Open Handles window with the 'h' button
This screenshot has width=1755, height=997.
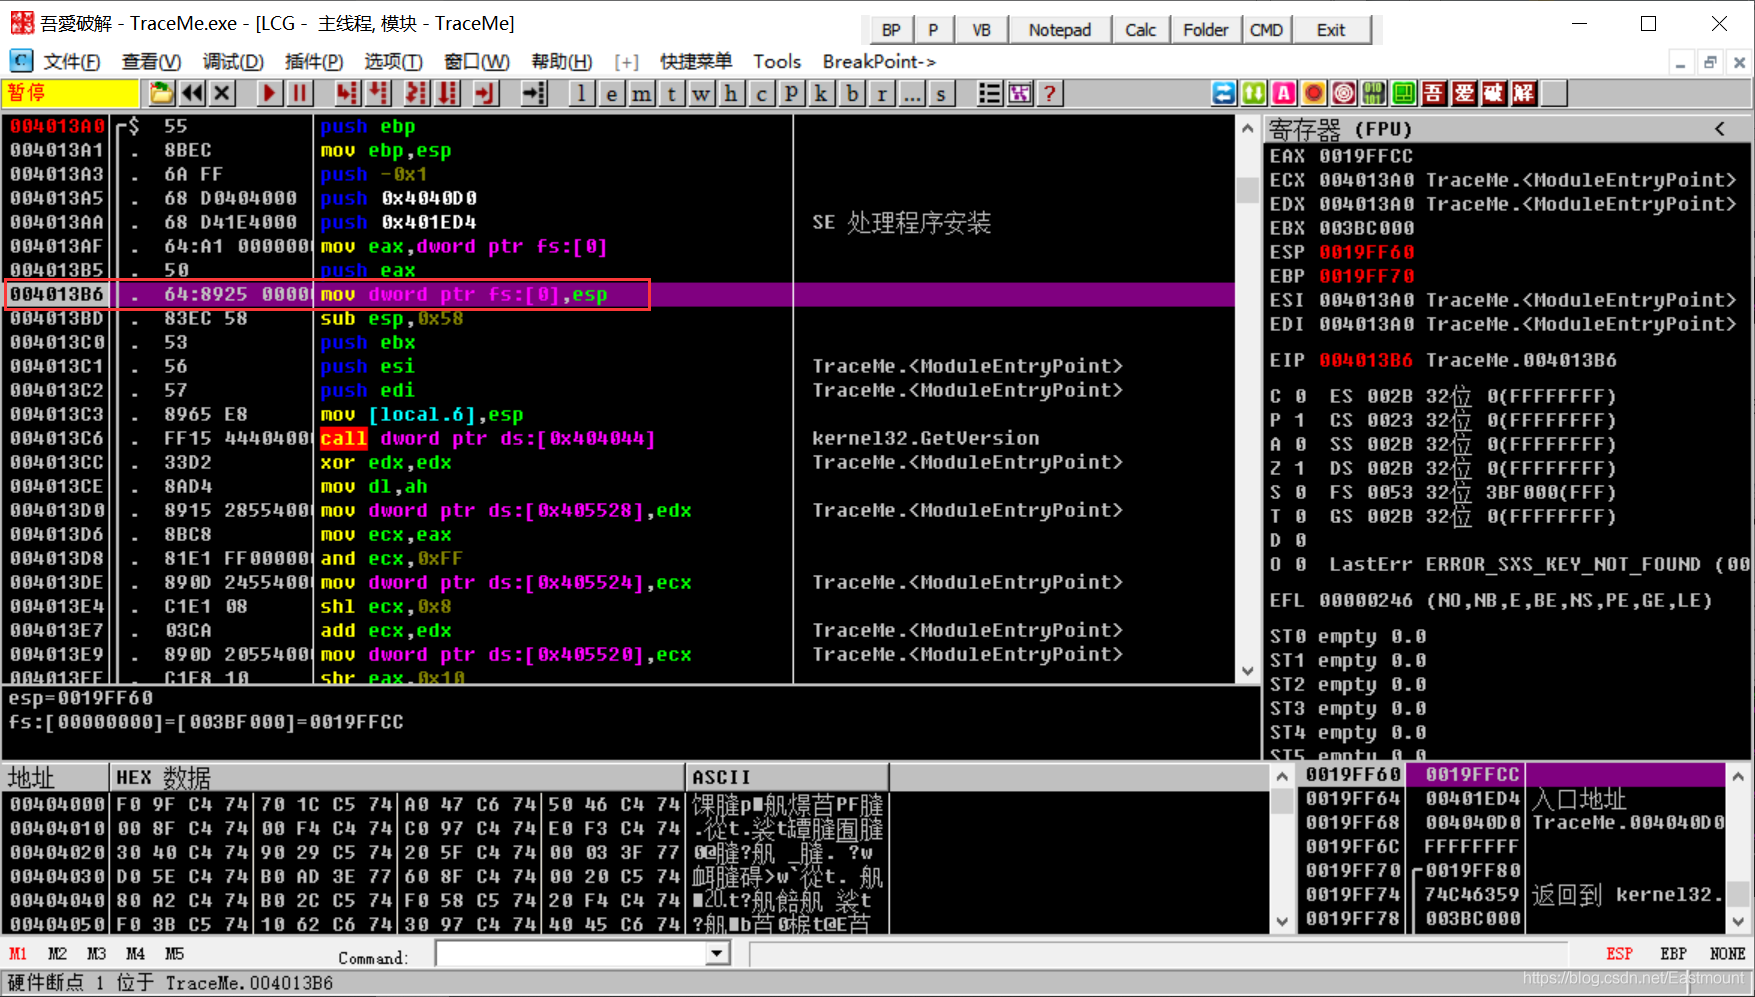732,94
